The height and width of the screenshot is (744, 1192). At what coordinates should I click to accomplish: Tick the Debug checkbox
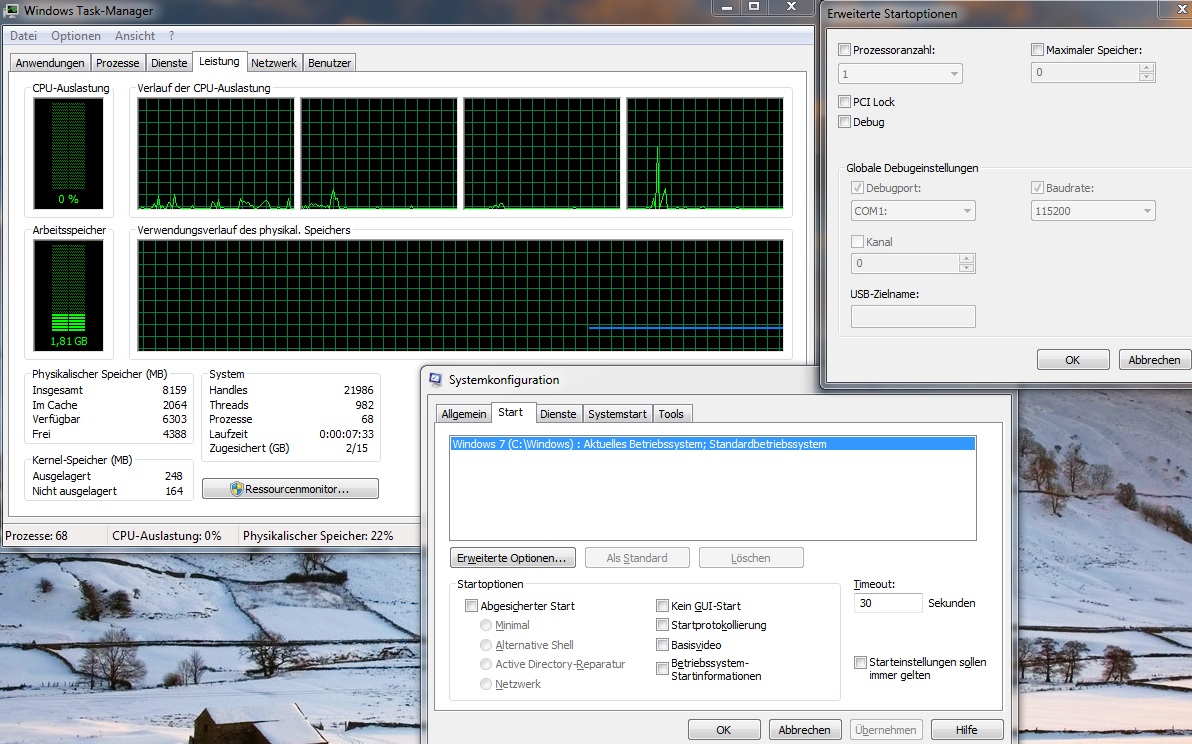tap(844, 122)
